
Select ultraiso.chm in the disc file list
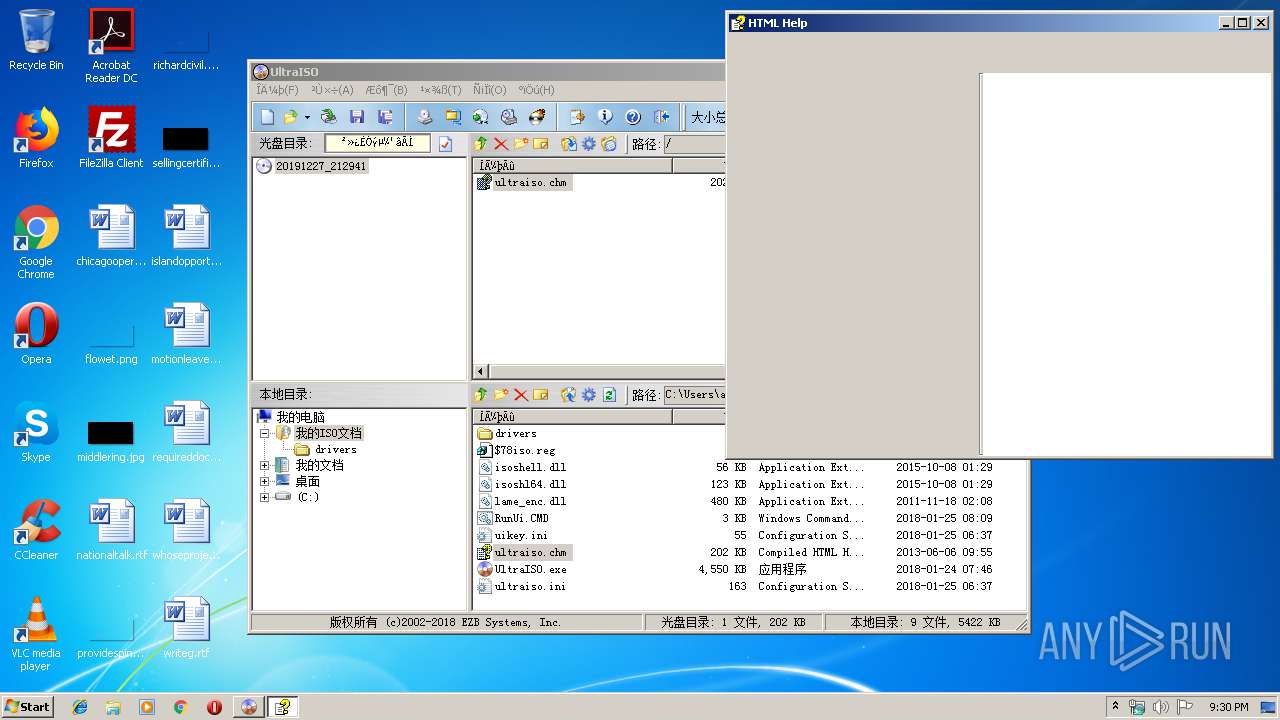pyautogui.click(x=531, y=183)
